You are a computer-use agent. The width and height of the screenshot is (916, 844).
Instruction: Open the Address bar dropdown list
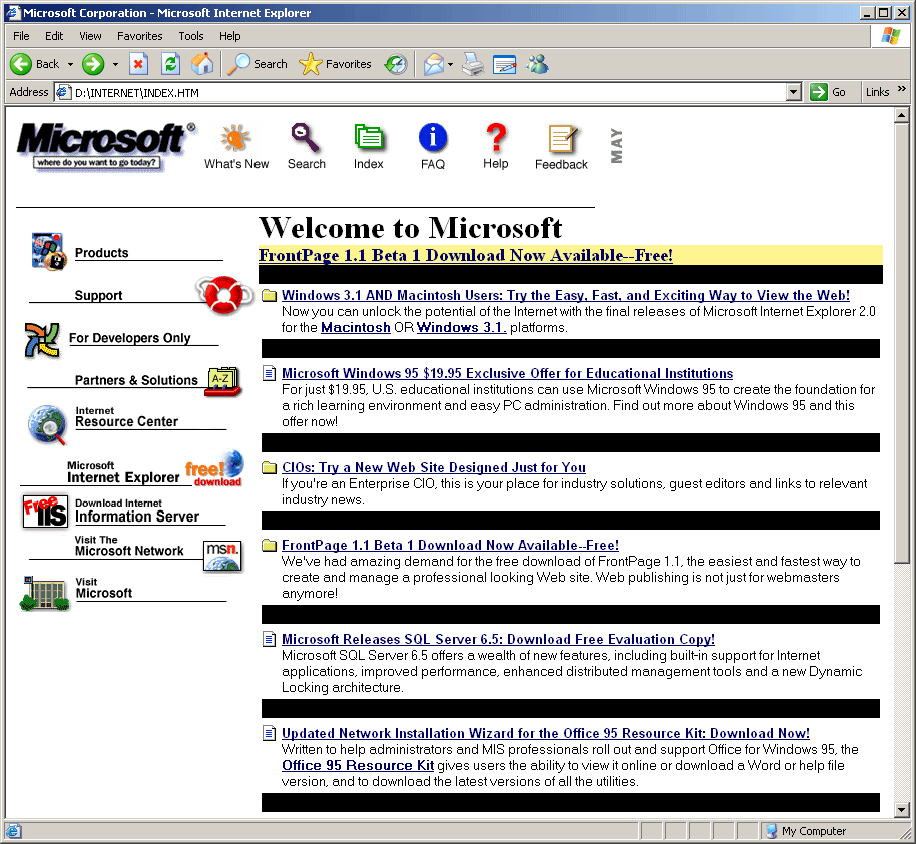[x=793, y=92]
